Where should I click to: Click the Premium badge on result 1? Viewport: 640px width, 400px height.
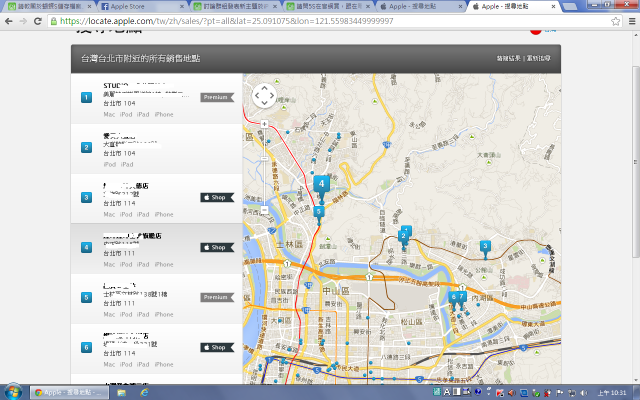point(217,97)
